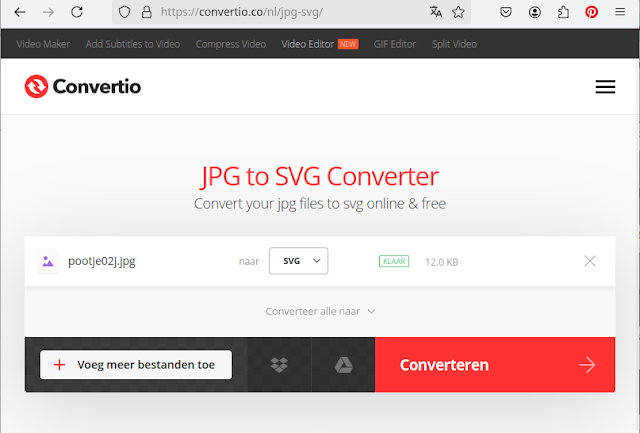The height and width of the screenshot is (433, 640).
Task: Open Video Editor link
Action: click(x=307, y=44)
